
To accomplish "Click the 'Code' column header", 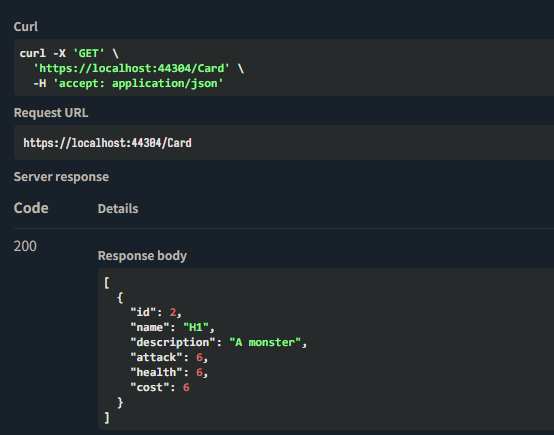I will tap(31, 208).
